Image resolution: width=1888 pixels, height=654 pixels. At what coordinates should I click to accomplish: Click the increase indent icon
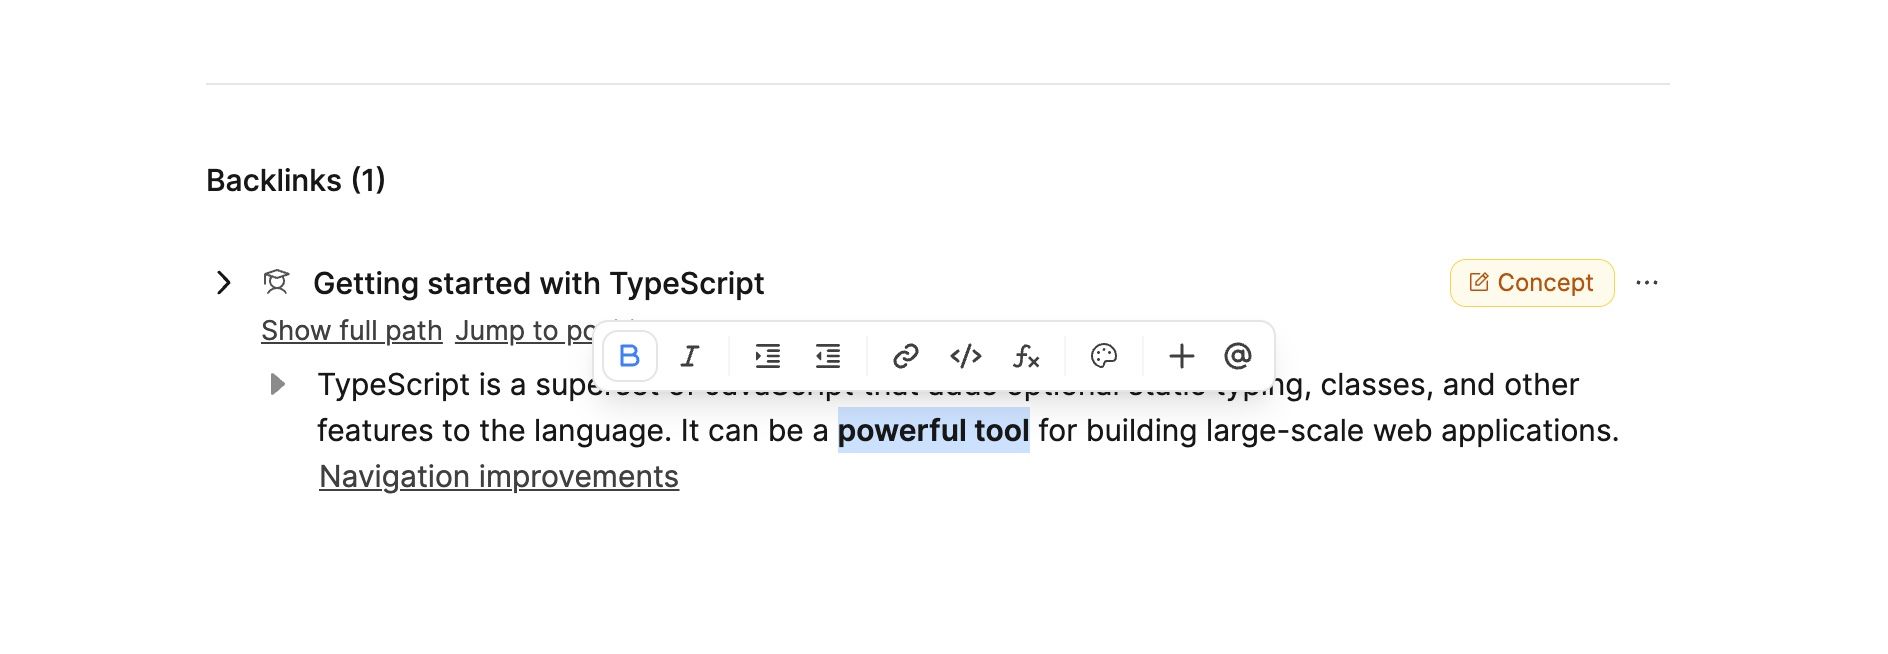[x=767, y=356]
